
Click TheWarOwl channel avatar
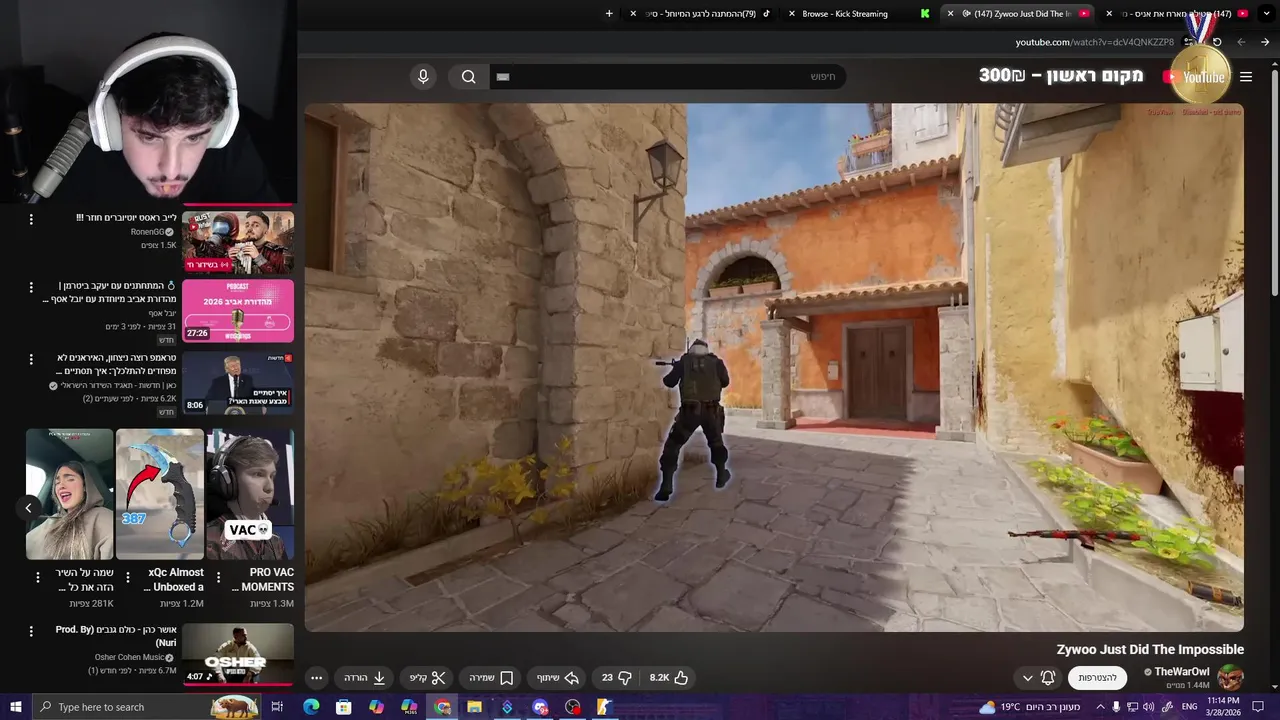click(x=1230, y=677)
